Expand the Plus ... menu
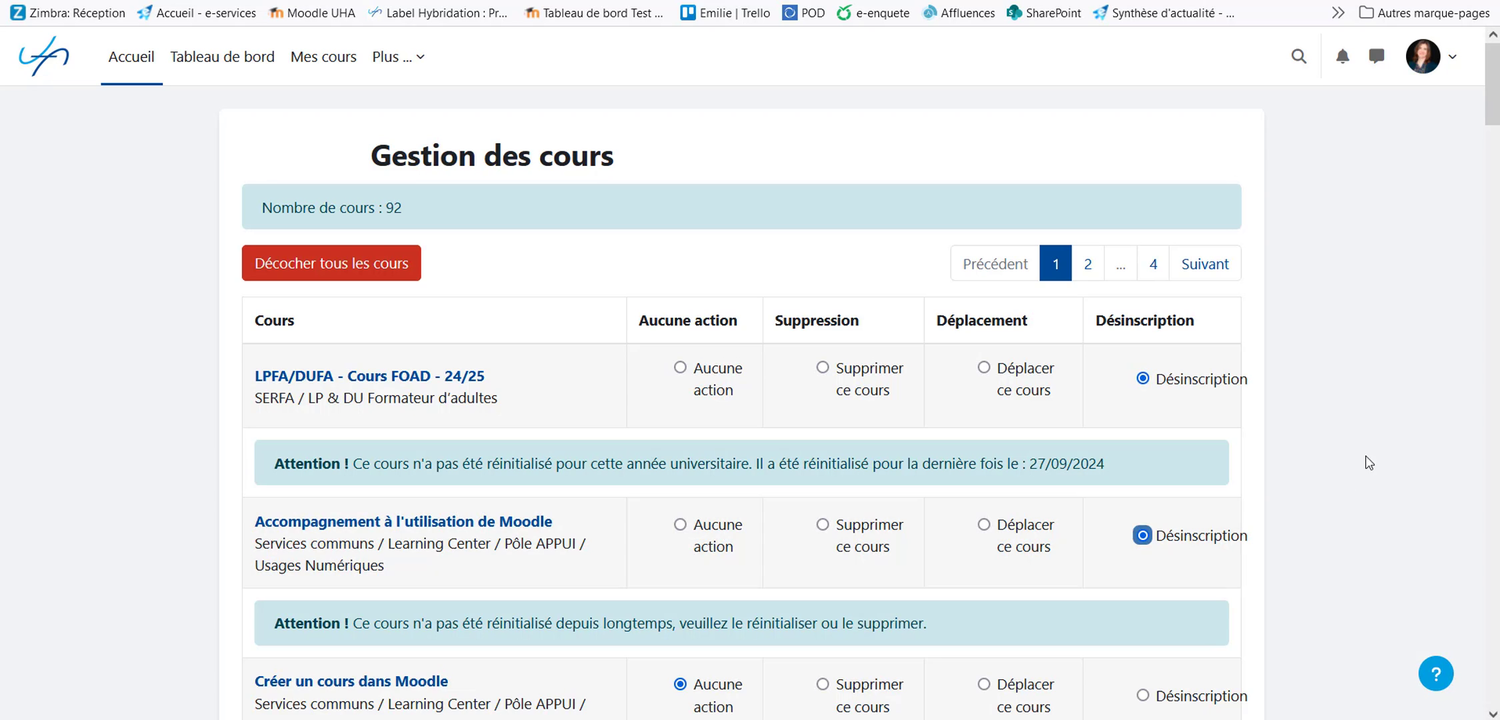The height and width of the screenshot is (720, 1500). pyautogui.click(x=397, y=57)
